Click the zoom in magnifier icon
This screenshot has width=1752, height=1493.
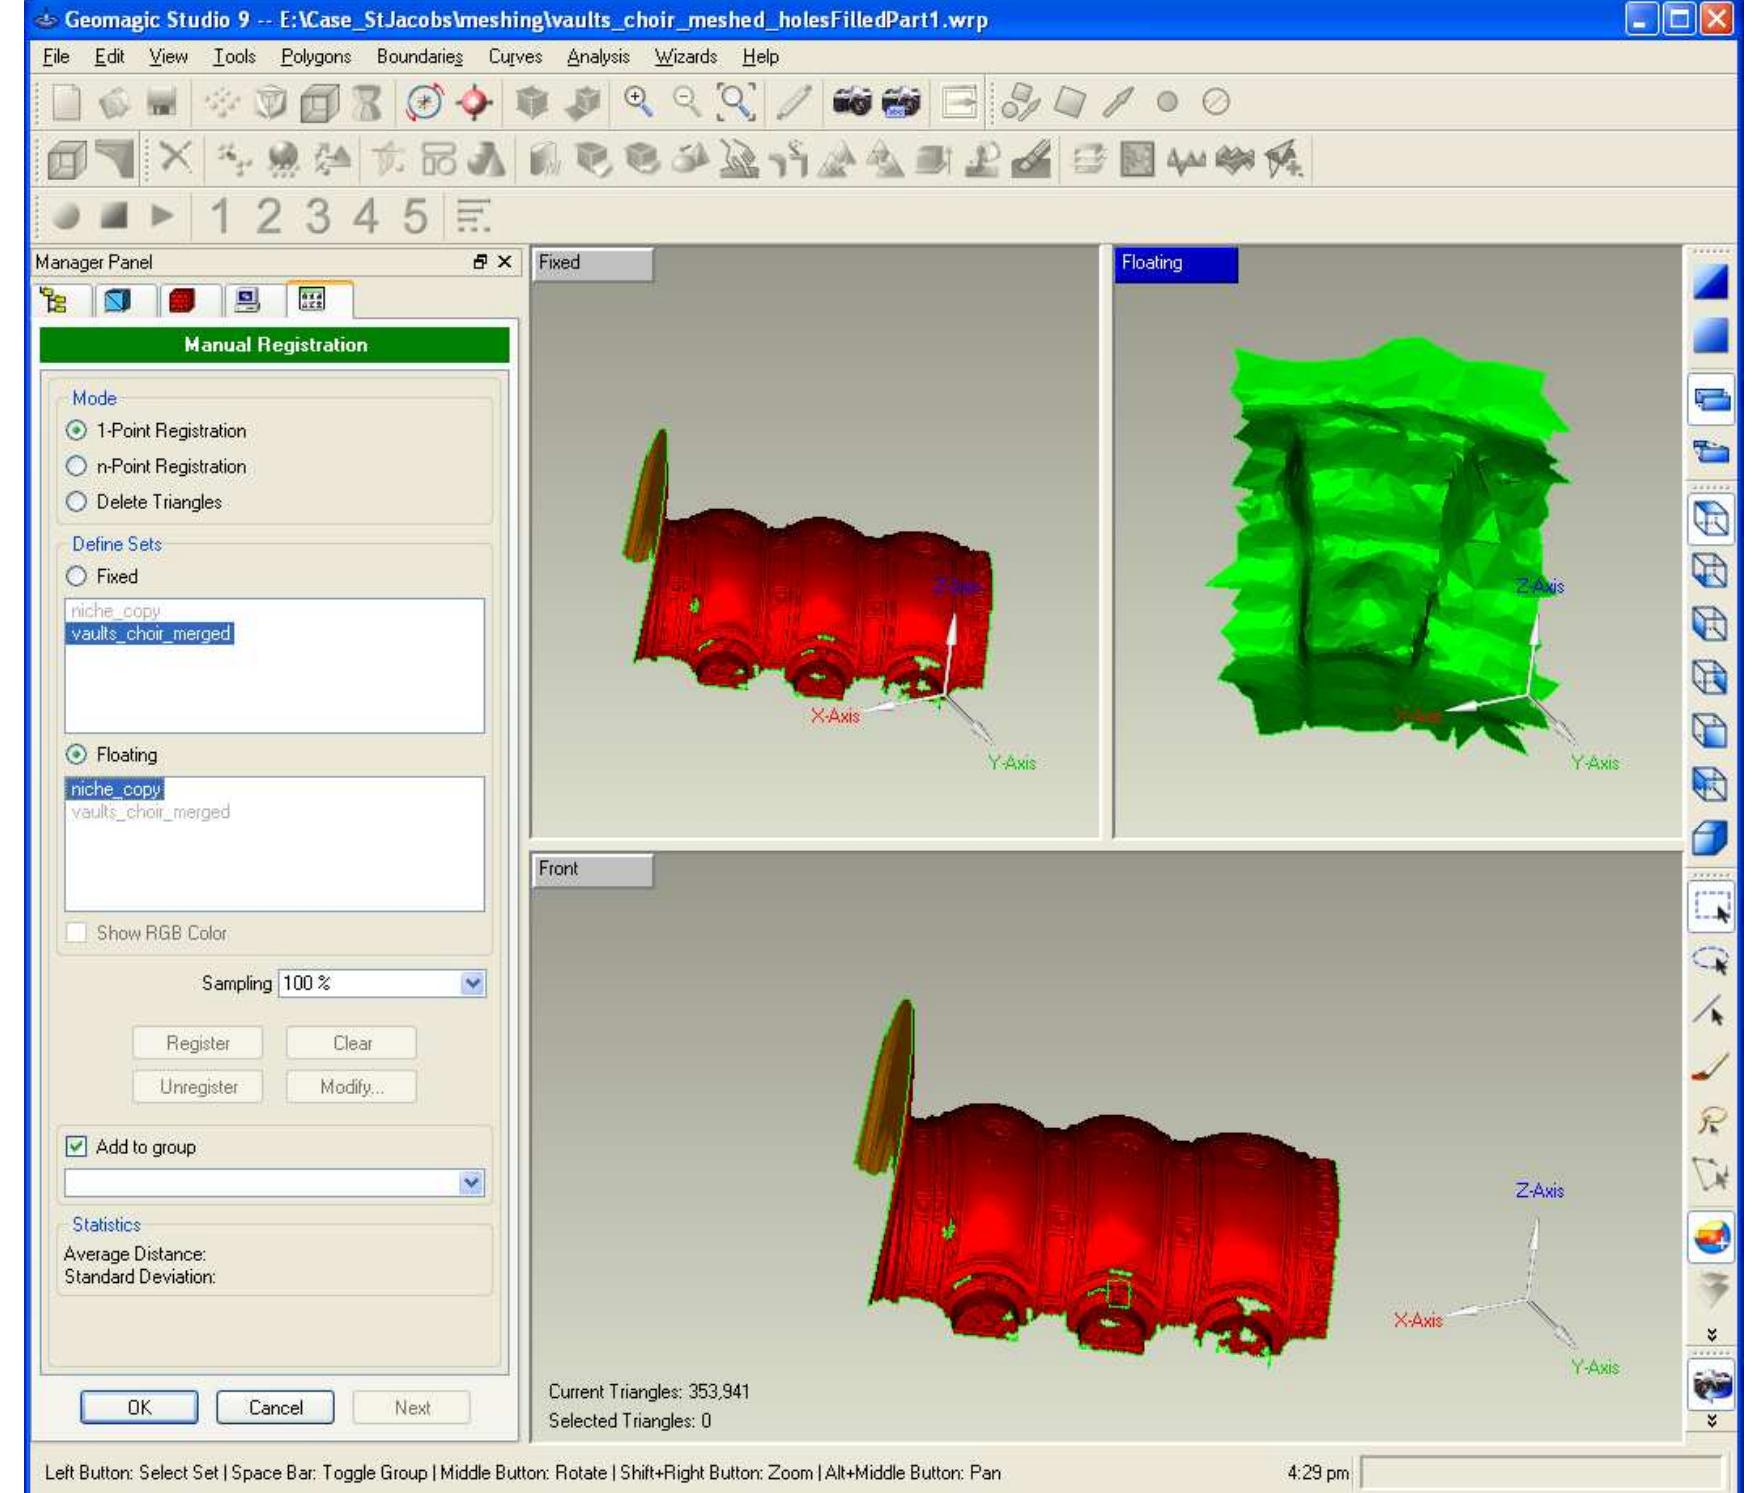[x=638, y=101]
